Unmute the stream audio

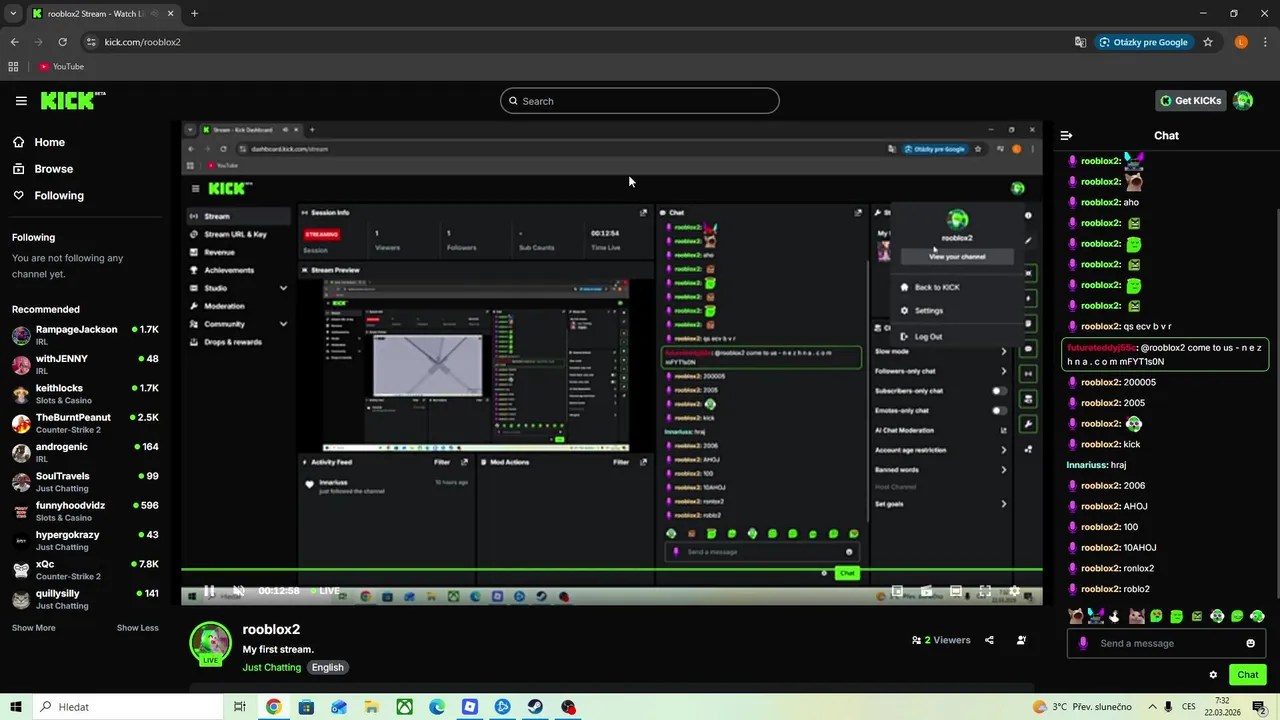click(238, 591)
